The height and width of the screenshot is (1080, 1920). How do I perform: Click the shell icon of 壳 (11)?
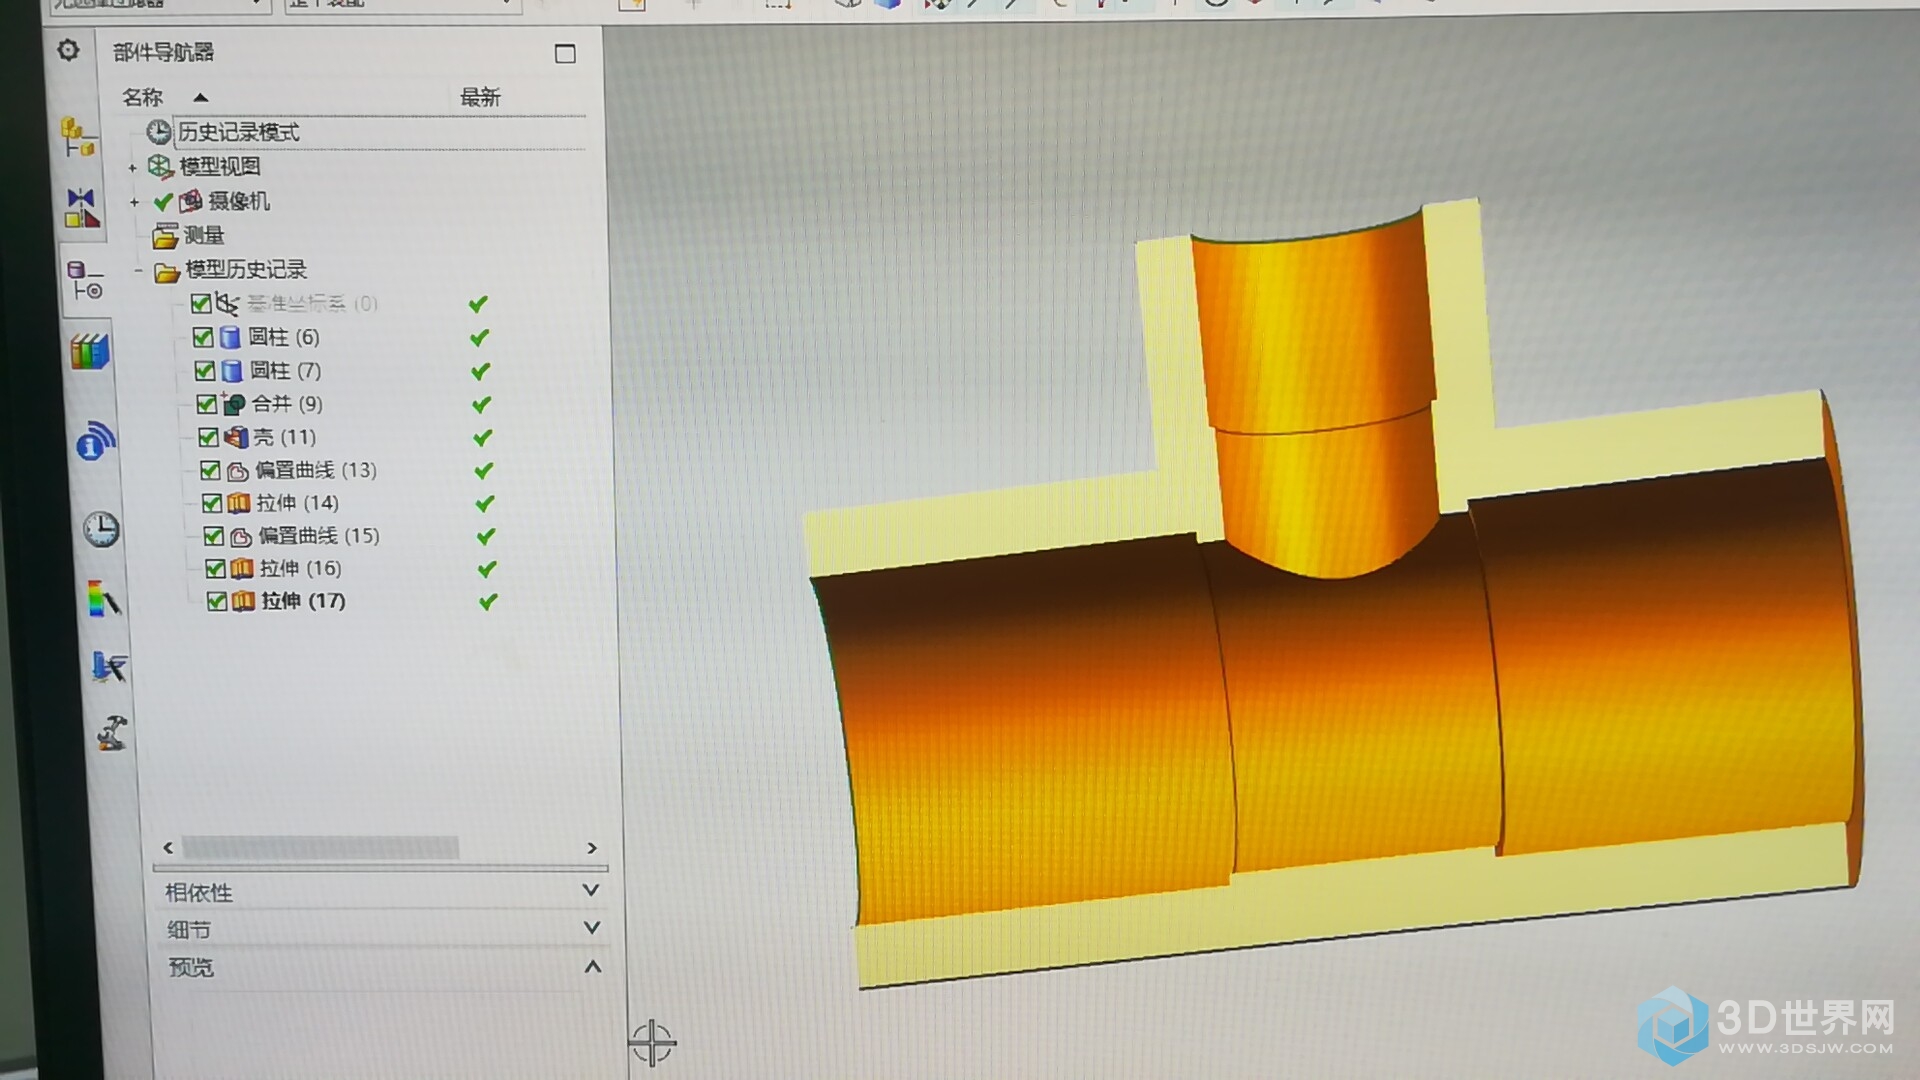(236, 437)
